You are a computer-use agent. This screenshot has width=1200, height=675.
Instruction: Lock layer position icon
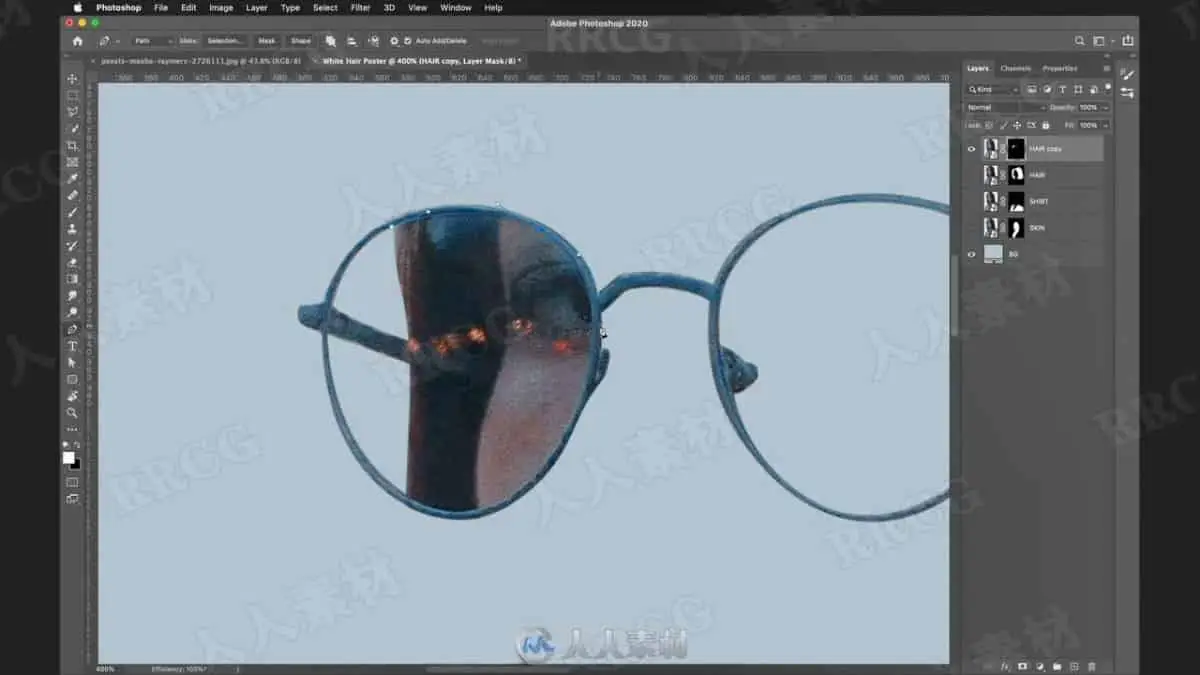[x=1018, y=125]
